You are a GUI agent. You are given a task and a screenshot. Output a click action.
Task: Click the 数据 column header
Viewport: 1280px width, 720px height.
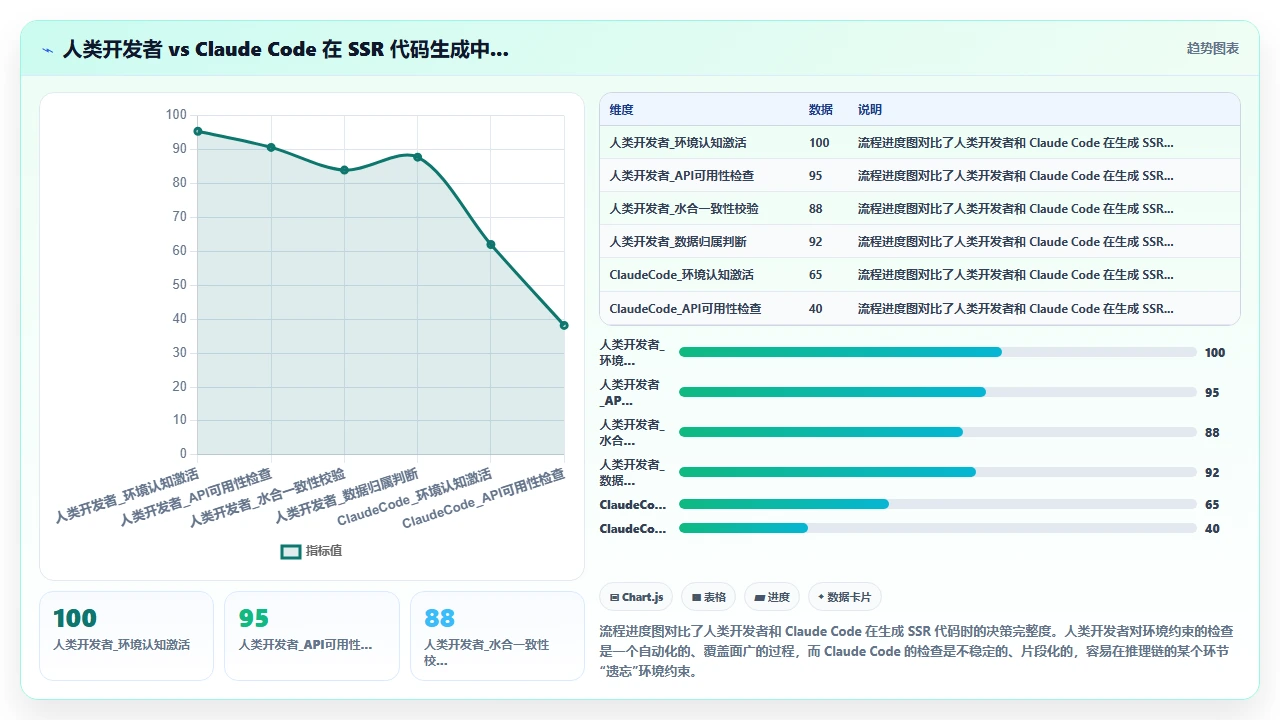(x=820, y=110)
